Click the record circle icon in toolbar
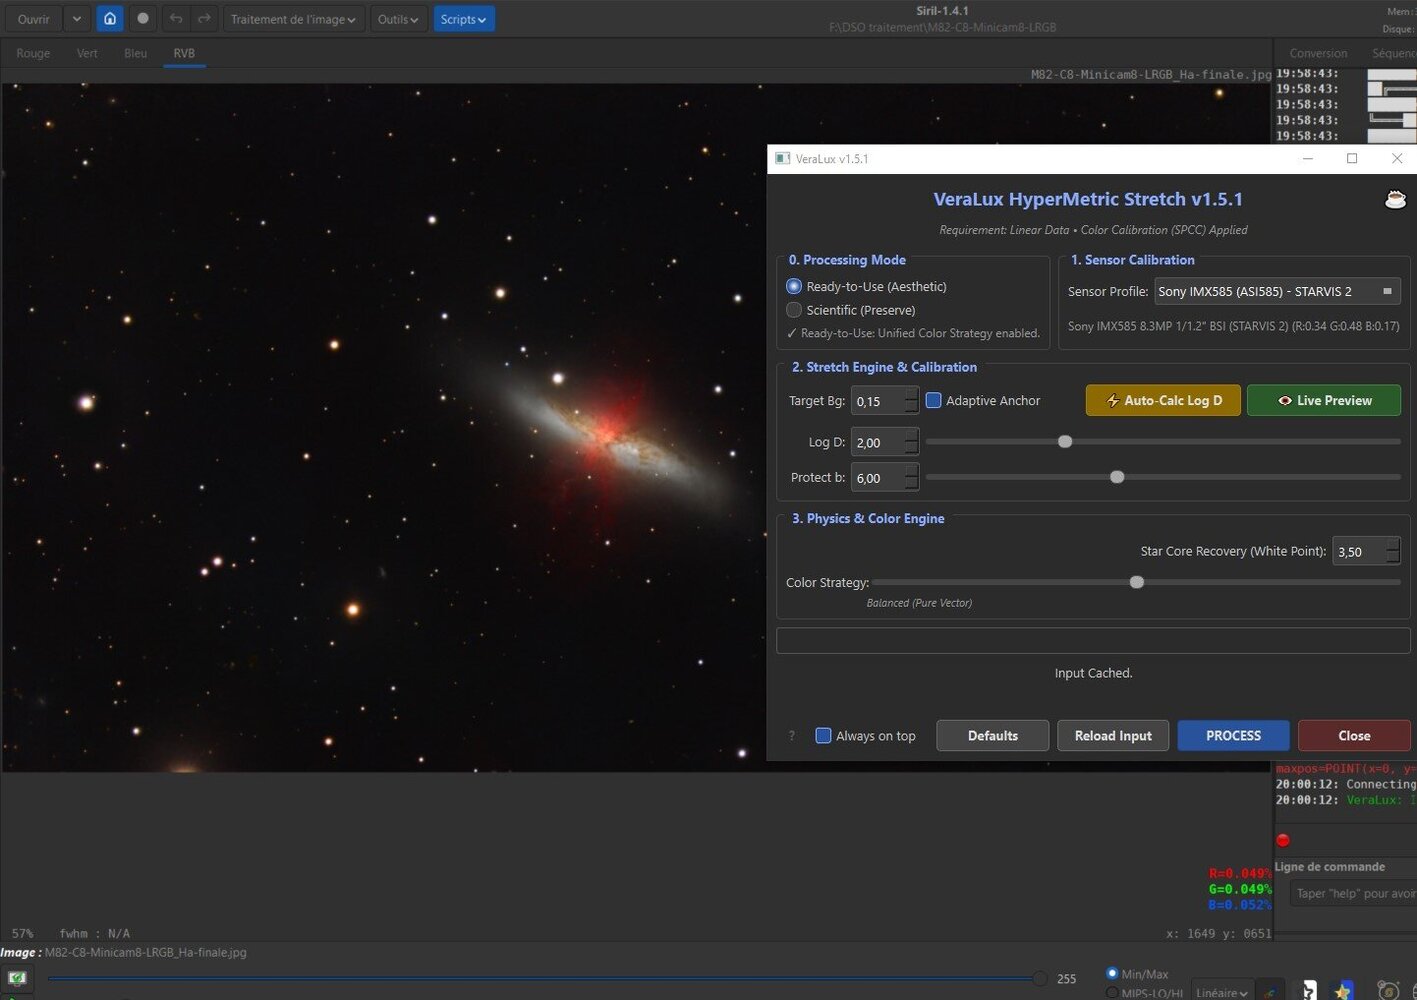The image size is (1417, 1000). click(x=143, y=19)
